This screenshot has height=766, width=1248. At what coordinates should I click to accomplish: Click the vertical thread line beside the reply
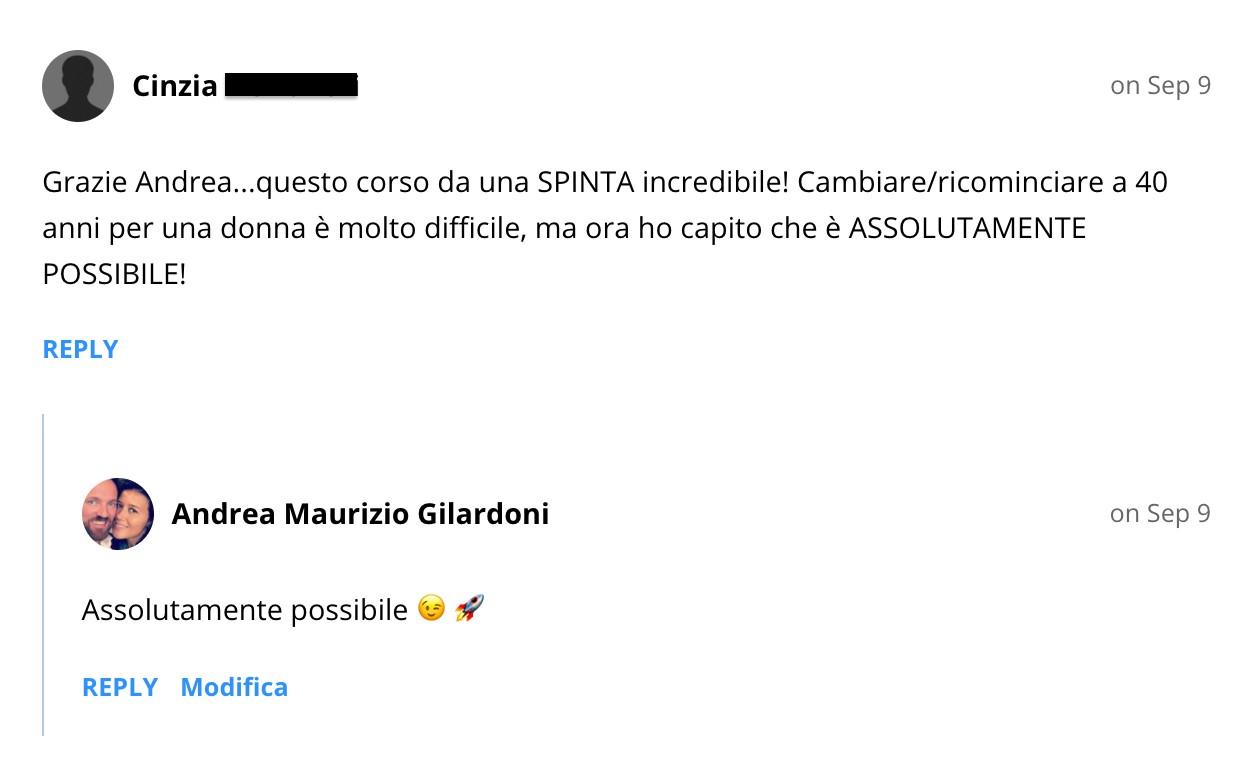[x=43, y=575]
